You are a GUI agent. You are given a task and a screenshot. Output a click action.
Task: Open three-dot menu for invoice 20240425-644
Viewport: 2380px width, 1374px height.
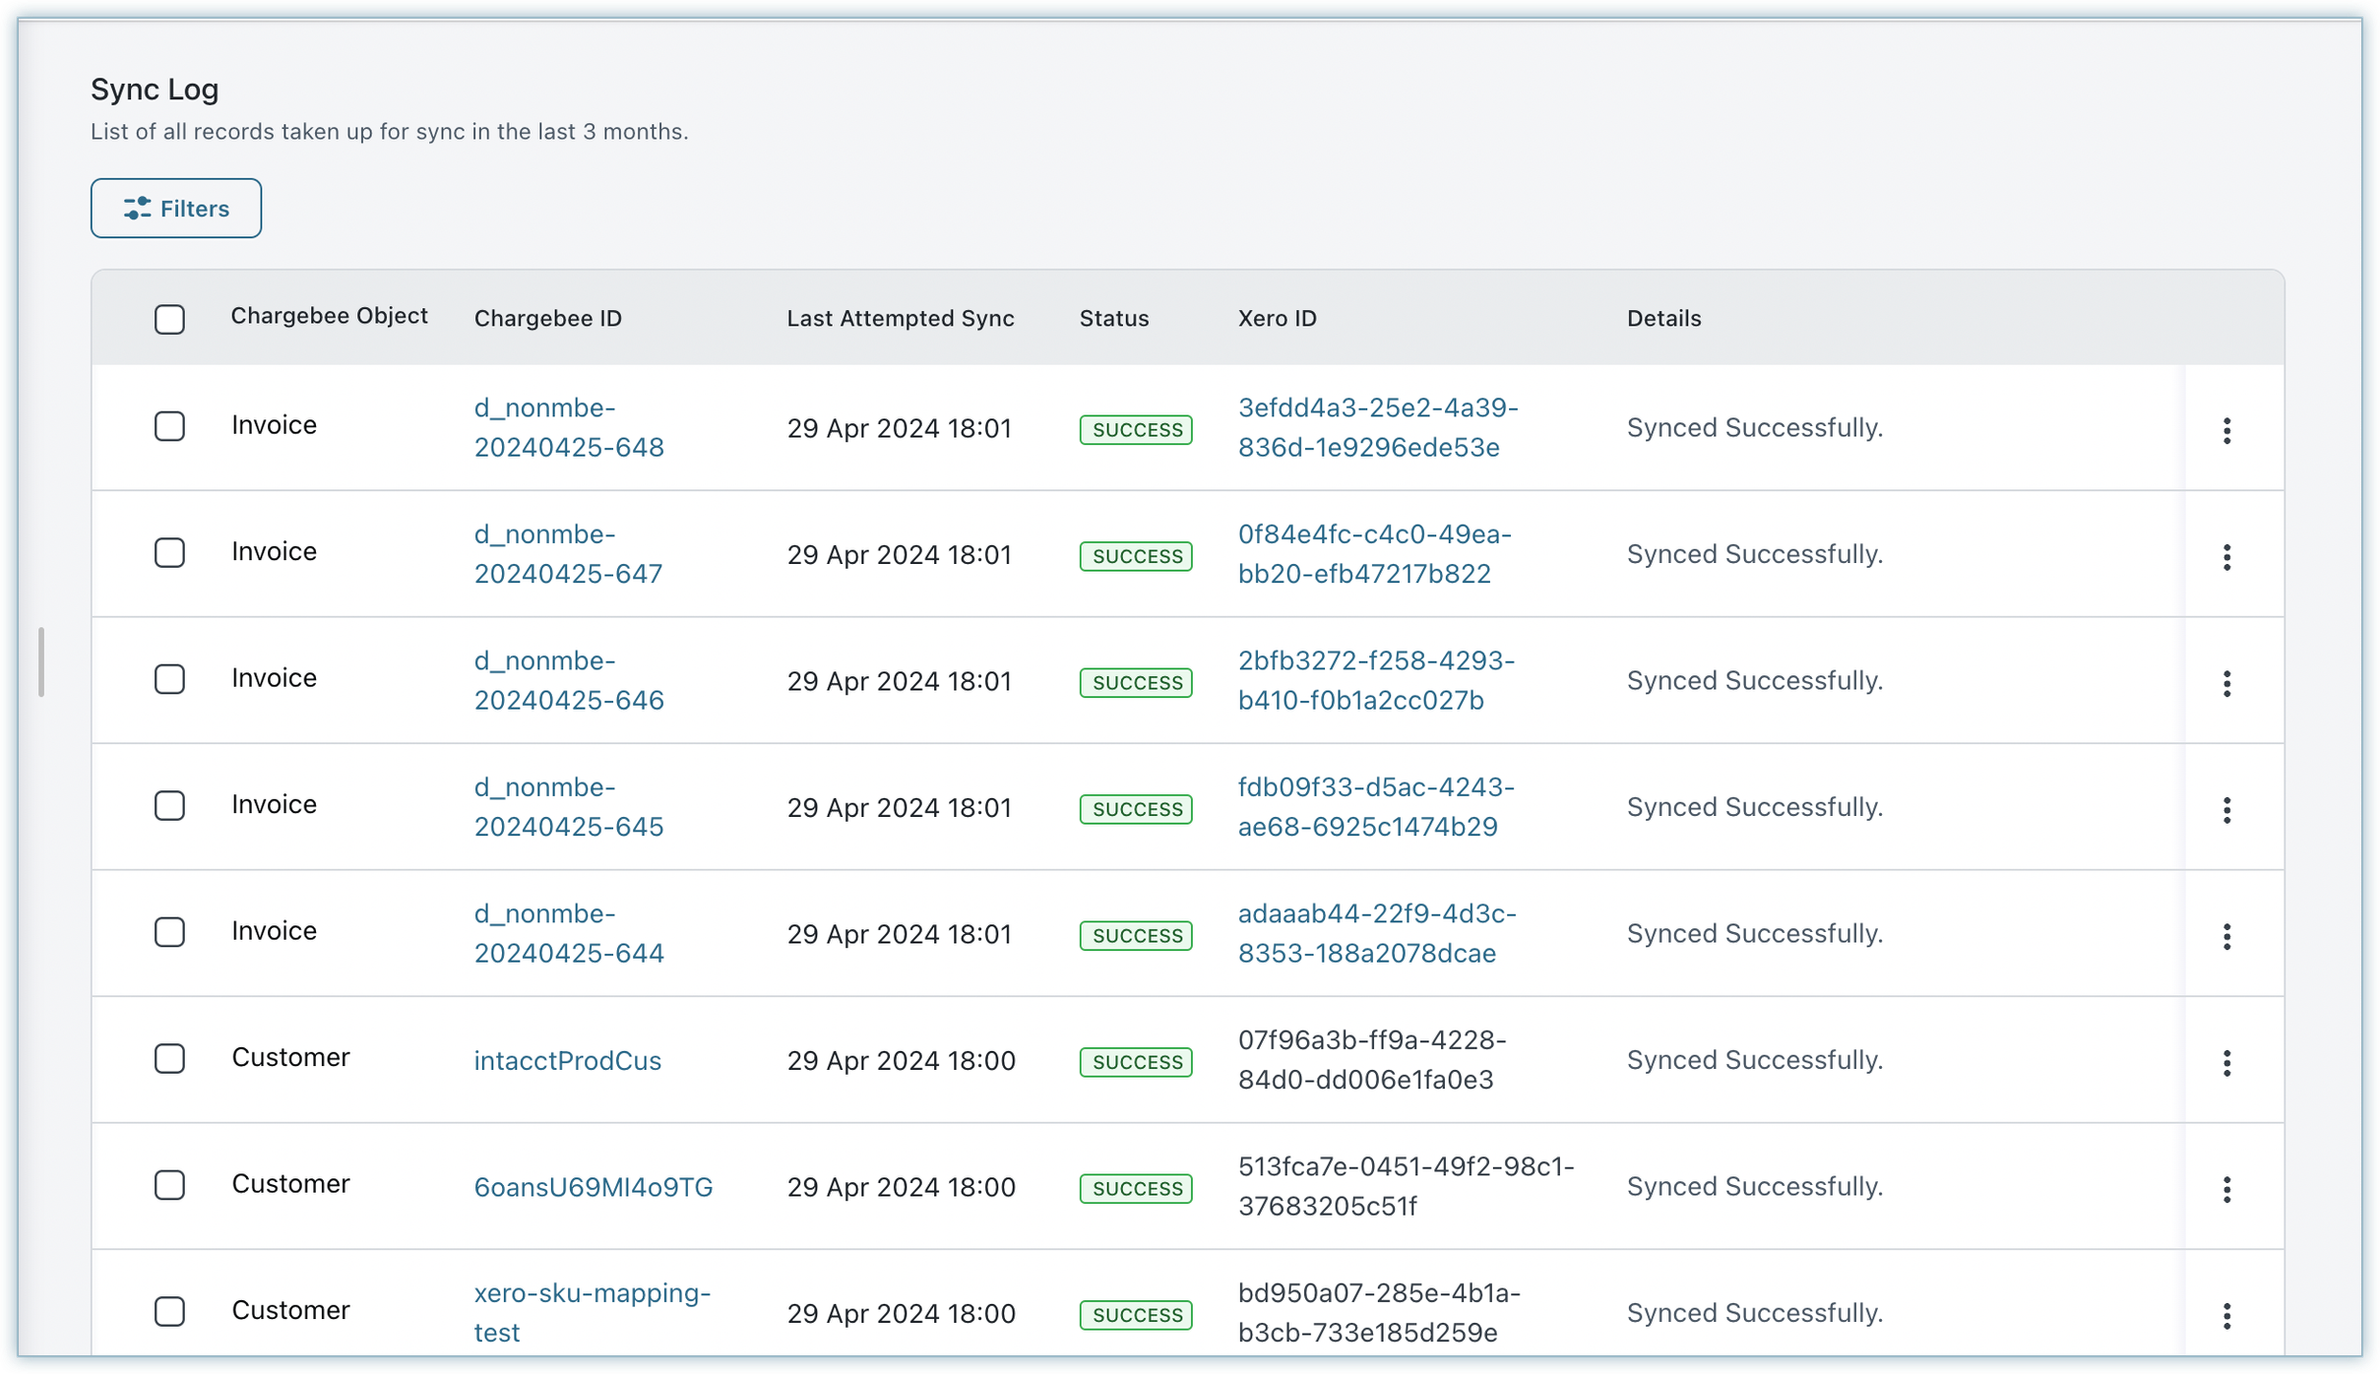(x=2226, y=936)
